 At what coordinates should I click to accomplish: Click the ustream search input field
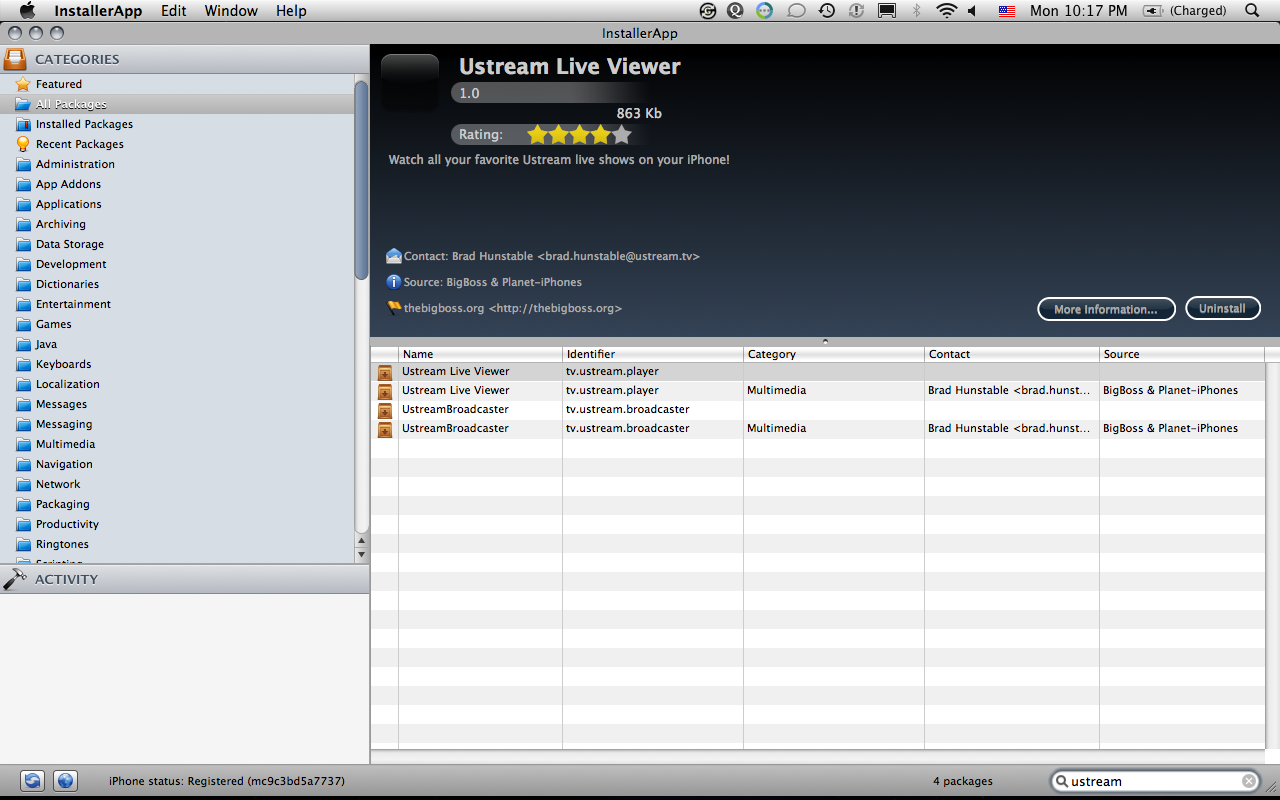tap(1150, 781)
